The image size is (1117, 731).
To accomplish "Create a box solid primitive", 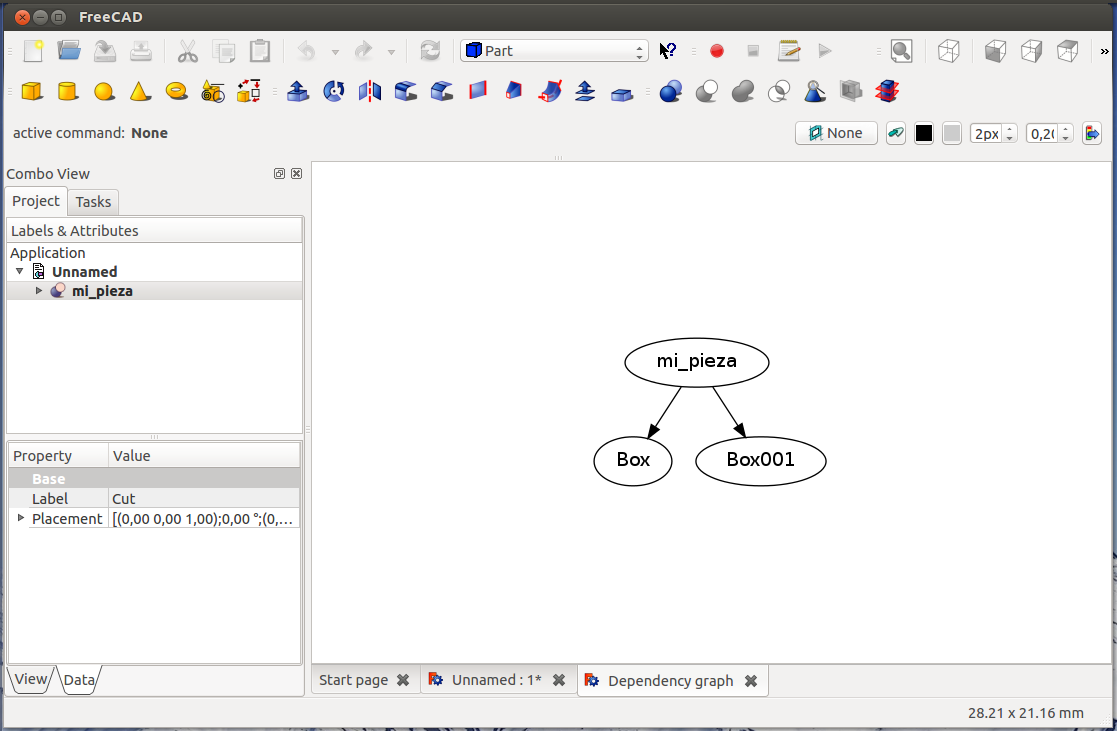I will (32, 92).
